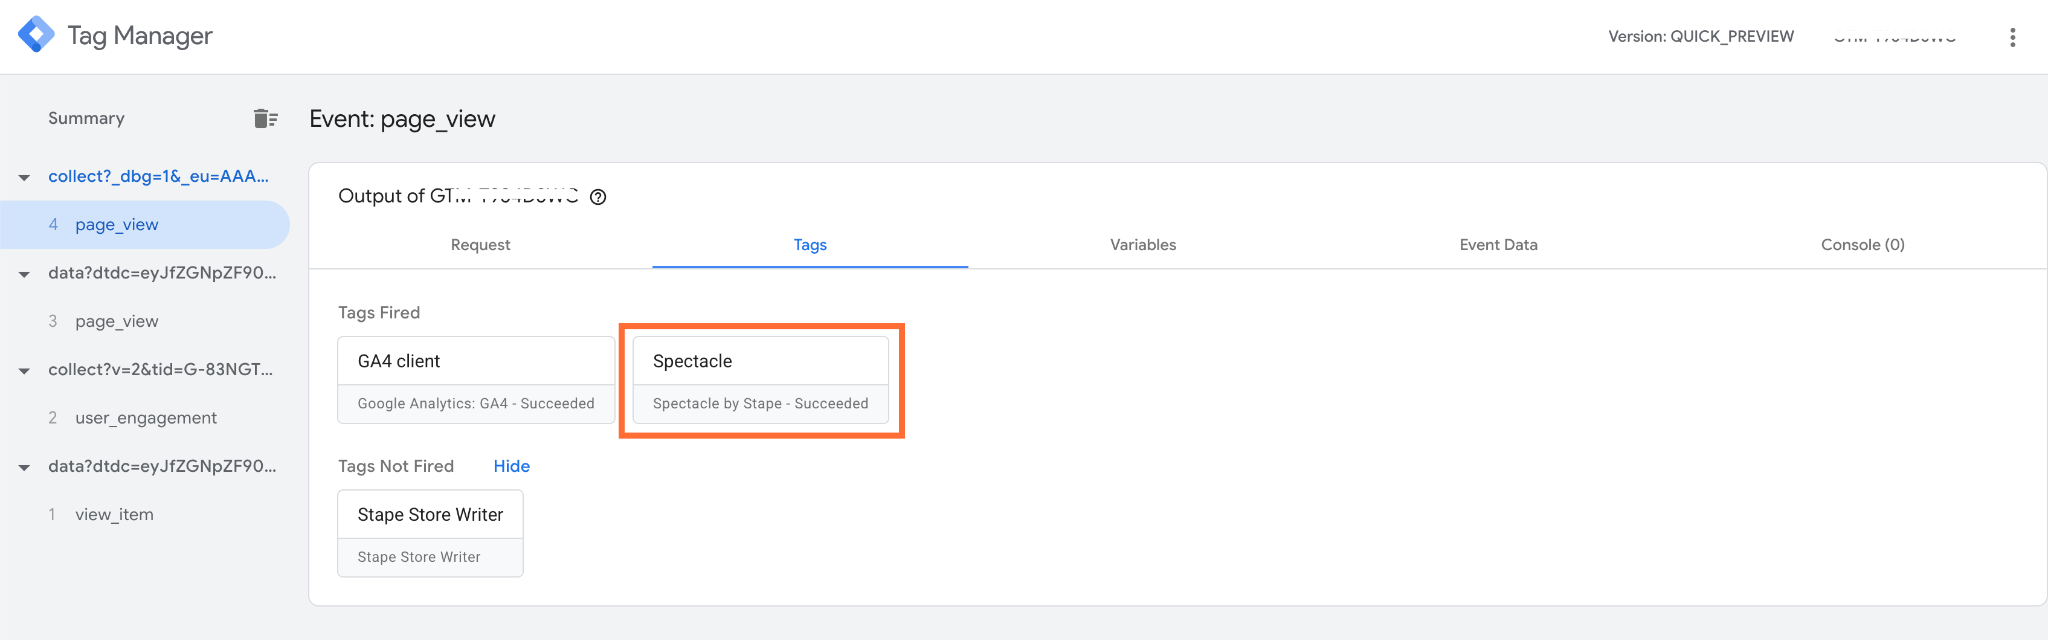This screenshot has width=2048, height=640.
Task: Collapse the collect?v=2&tid=G-83NGT request group
Action: [24, 371]
